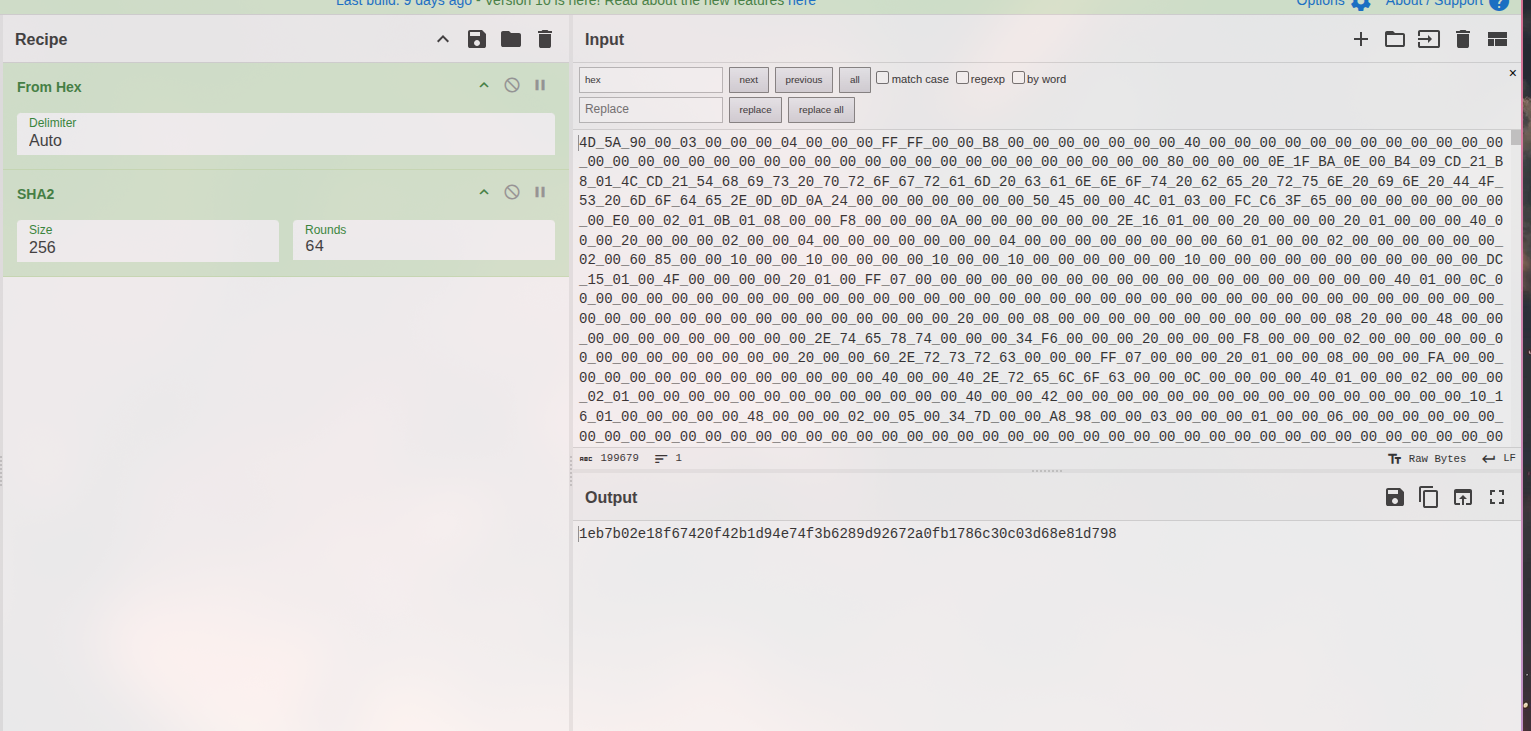Screen dimensions: 1531x731
Task: Save the output to a file
Action: [1394, 496]
